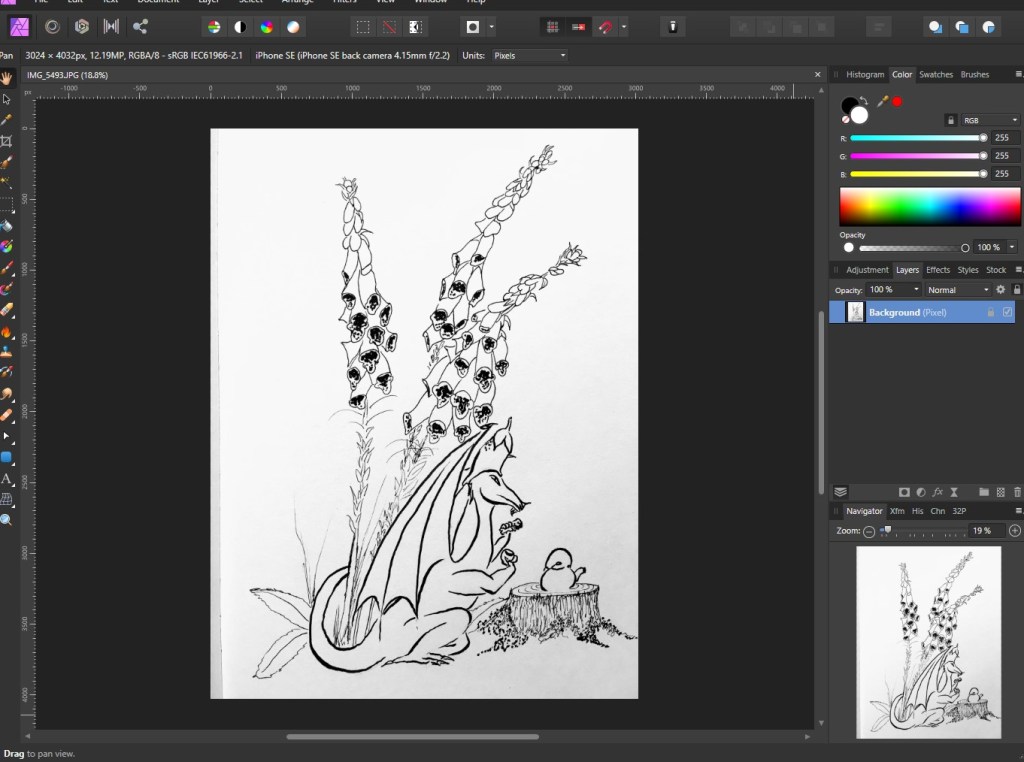Screen dimensions: 1024x762
Task: Open the Units dropdown set to Pixels
Action: point(529,55)
